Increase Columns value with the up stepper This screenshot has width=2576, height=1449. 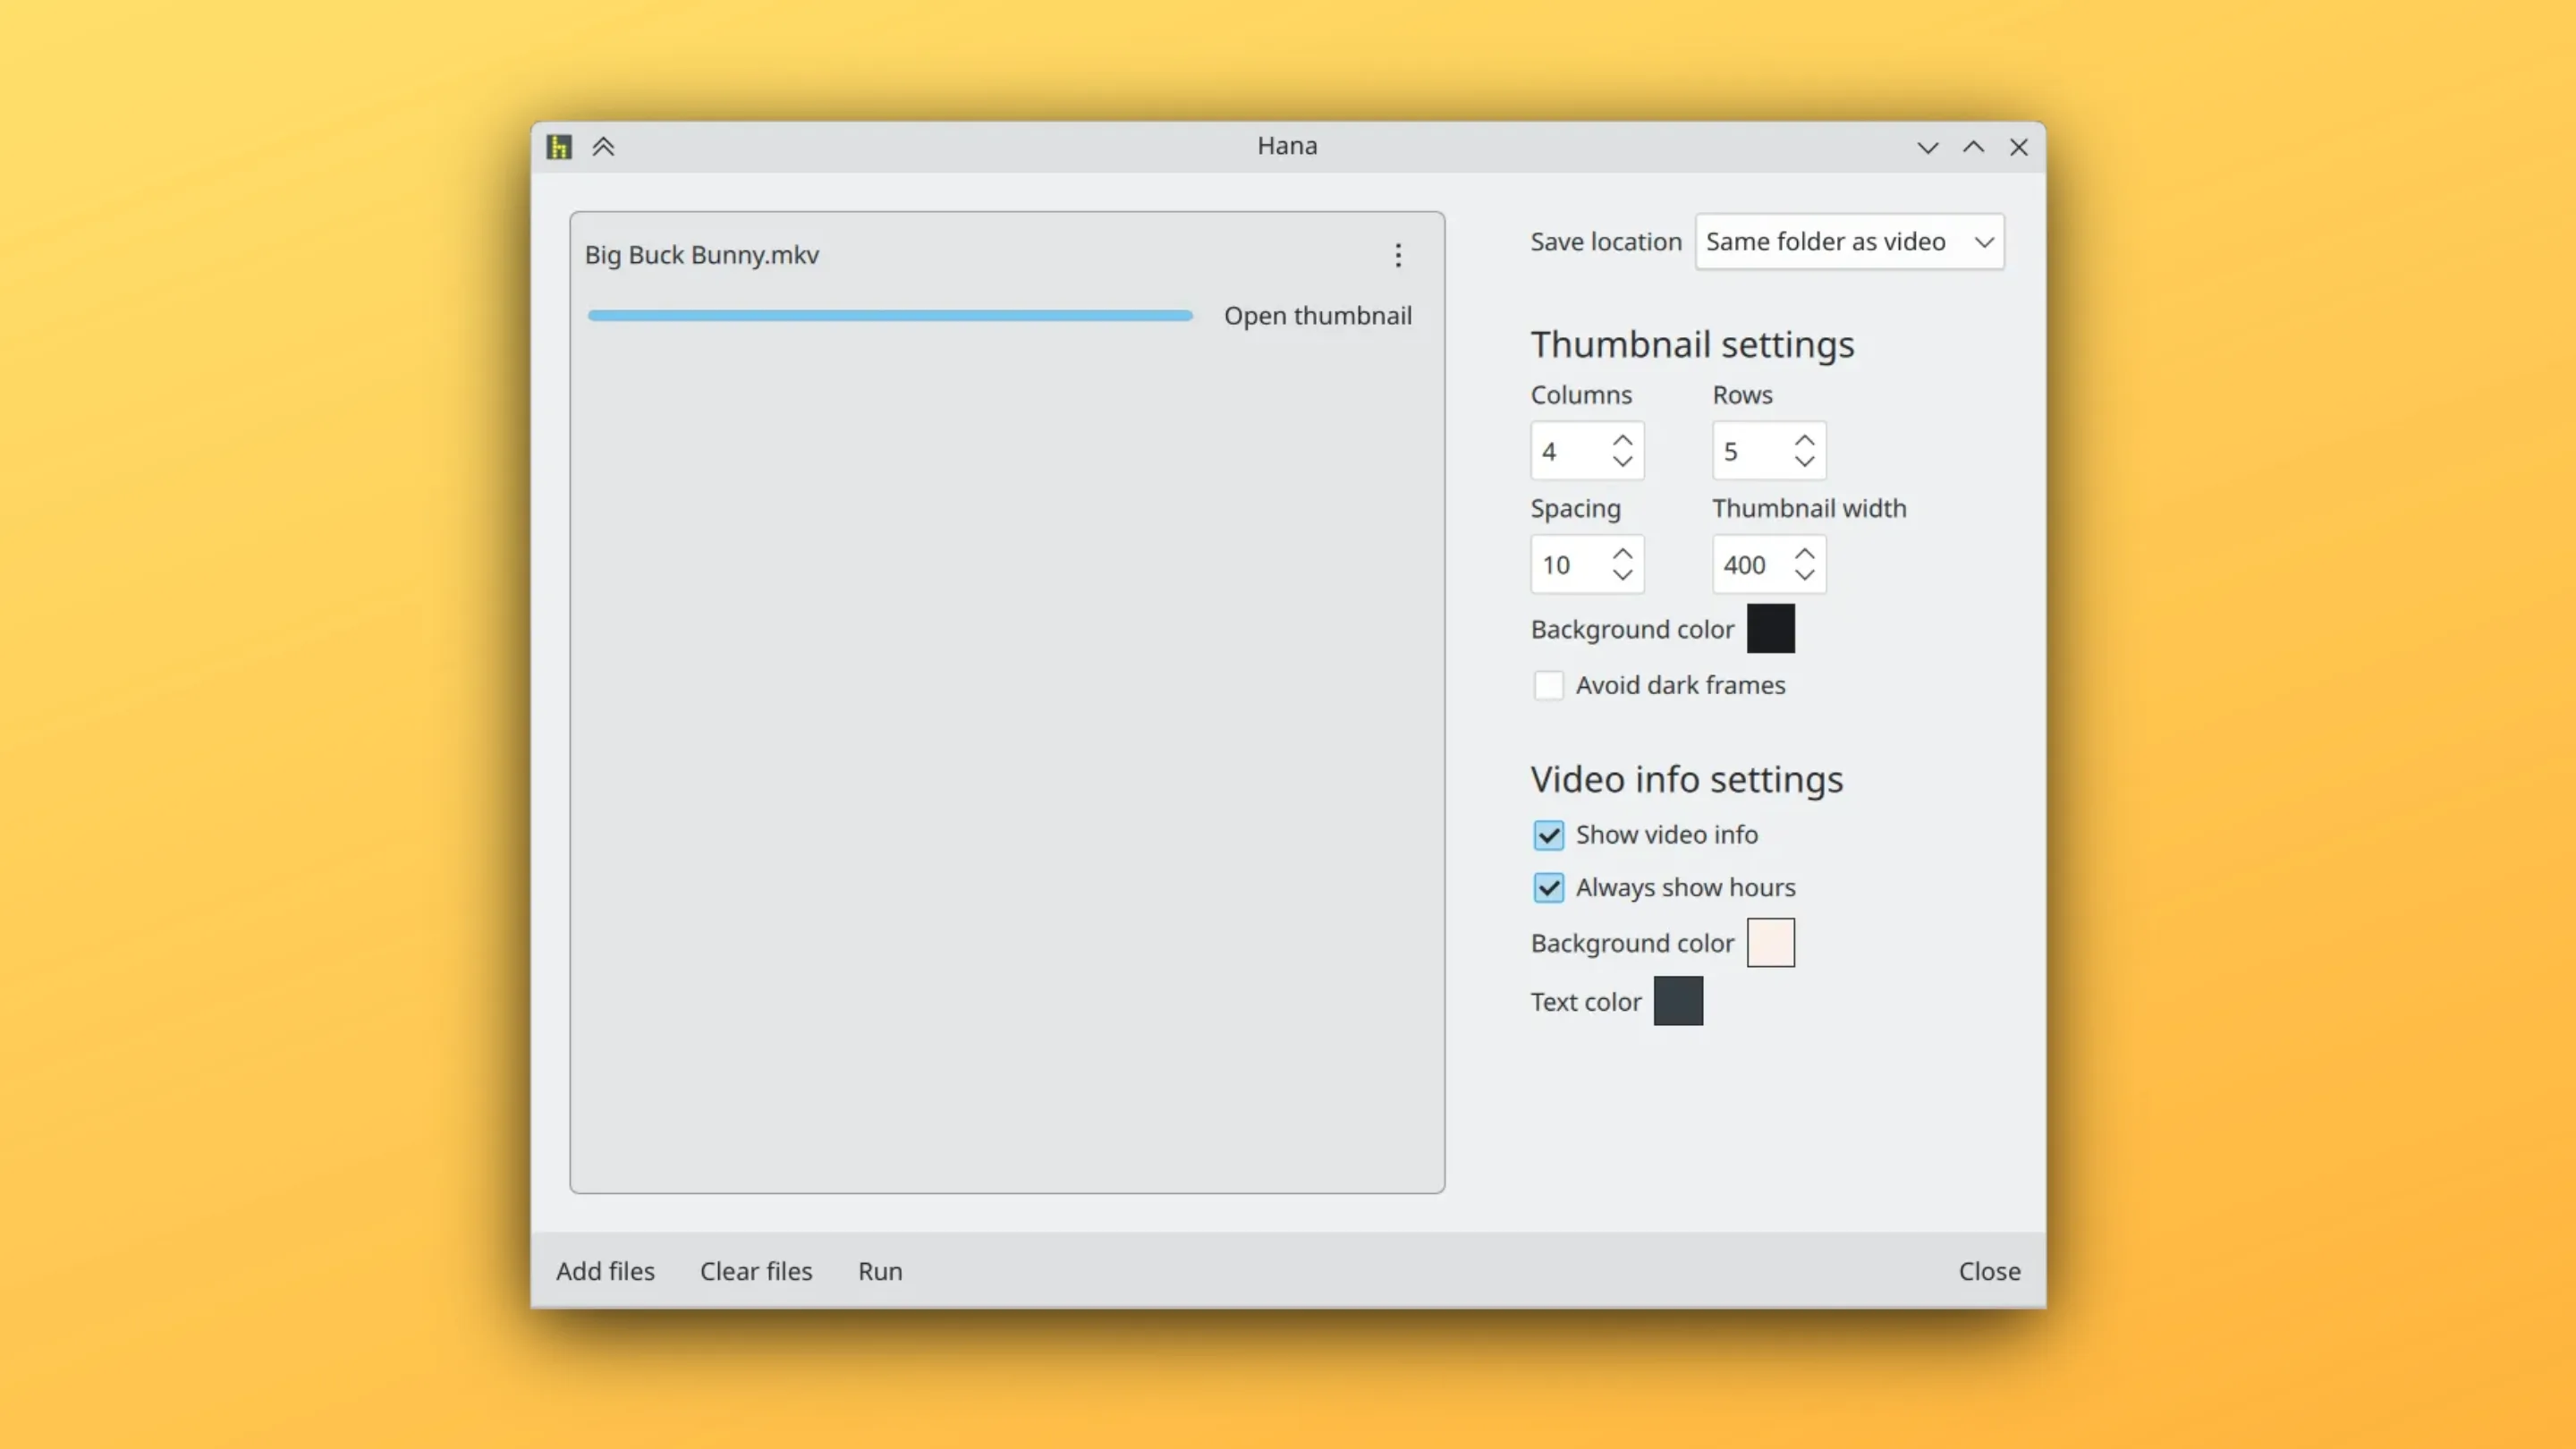[1623, 440]
